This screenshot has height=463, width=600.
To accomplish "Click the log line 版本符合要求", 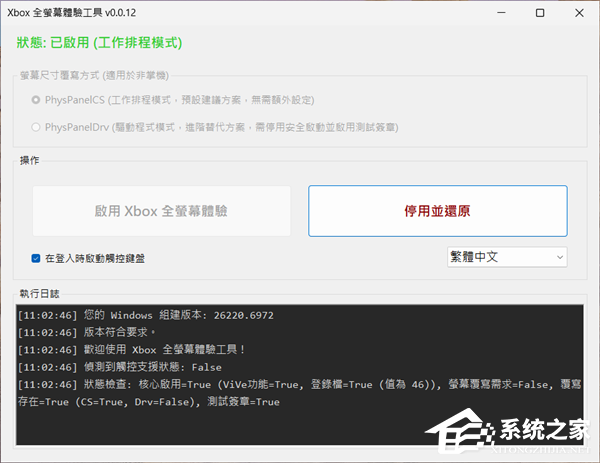I will click(86, 332).
